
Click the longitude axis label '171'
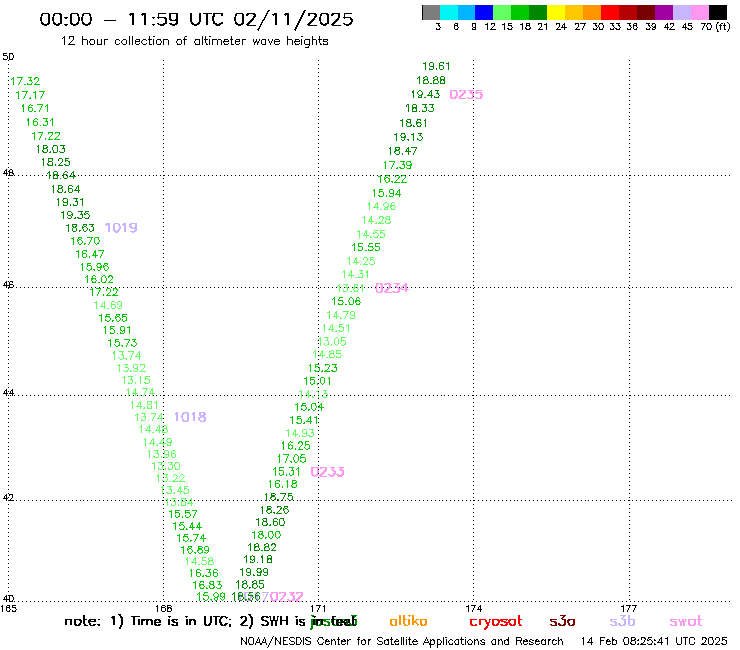[x=318, y=608]
